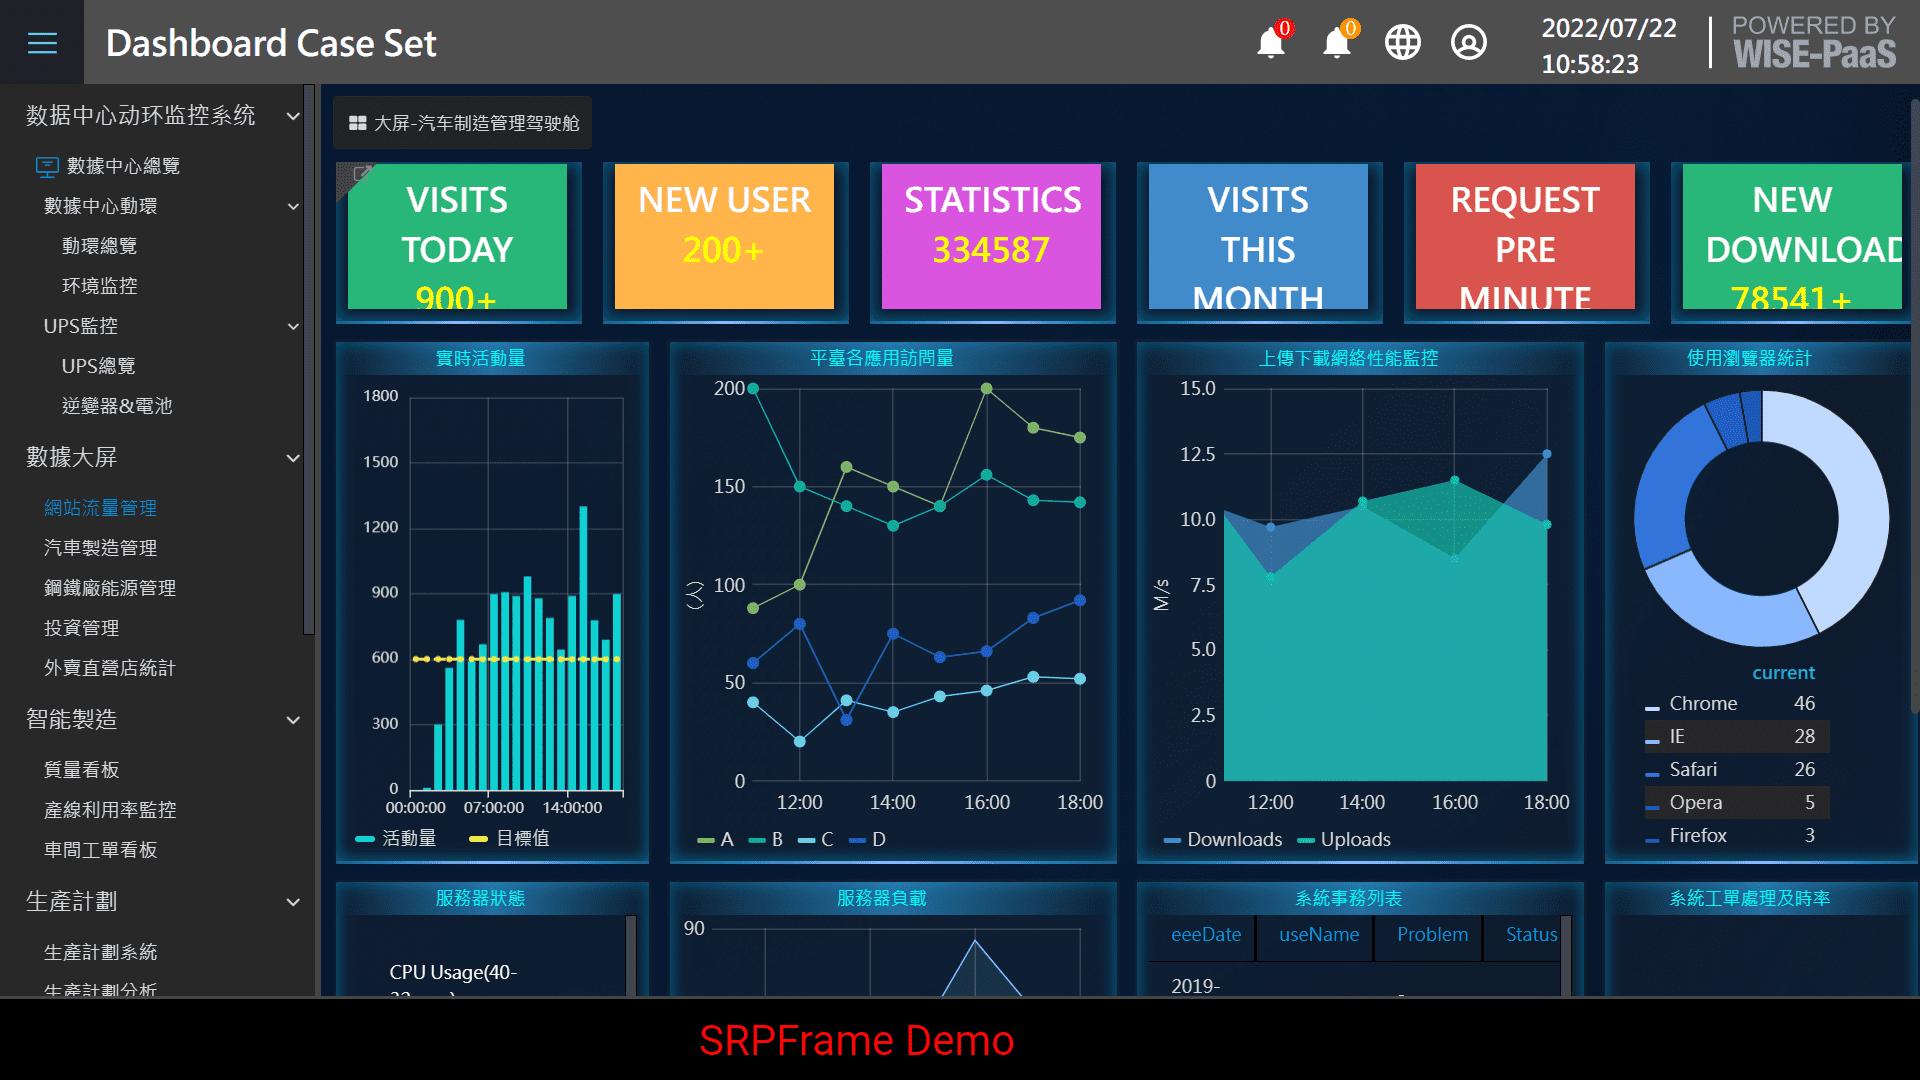Click the red-badged alarm bell icon
The height and width of the screenshot is (1080, 1920).
[1271, 43]
